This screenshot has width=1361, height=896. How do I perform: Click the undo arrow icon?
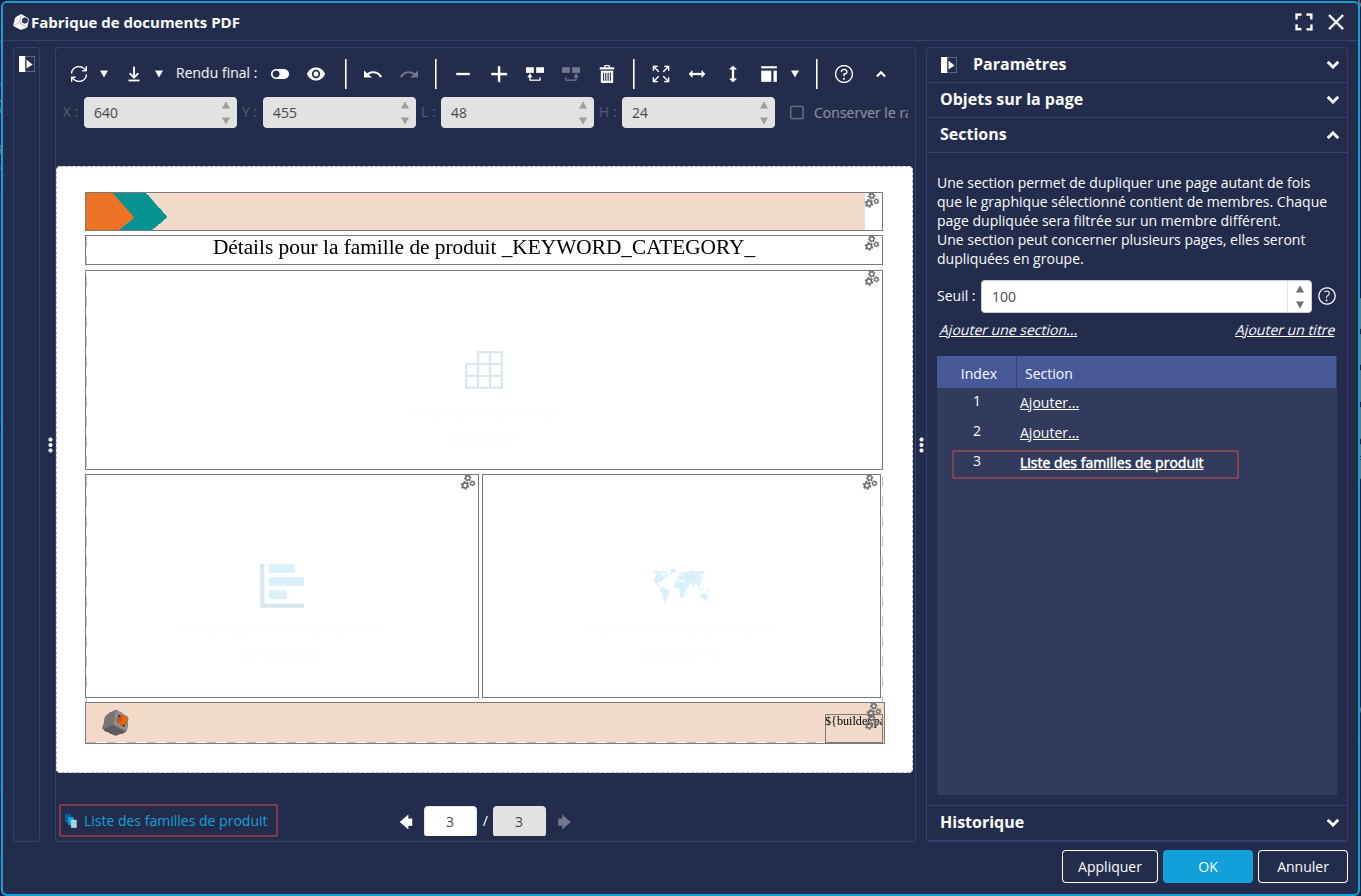[373, 74]
